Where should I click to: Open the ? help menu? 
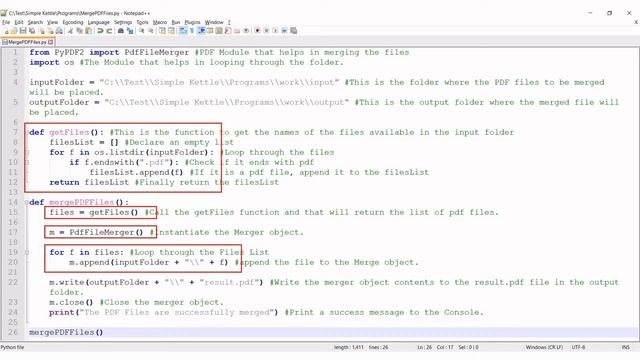pyautogui.click(x=229, y=22)
